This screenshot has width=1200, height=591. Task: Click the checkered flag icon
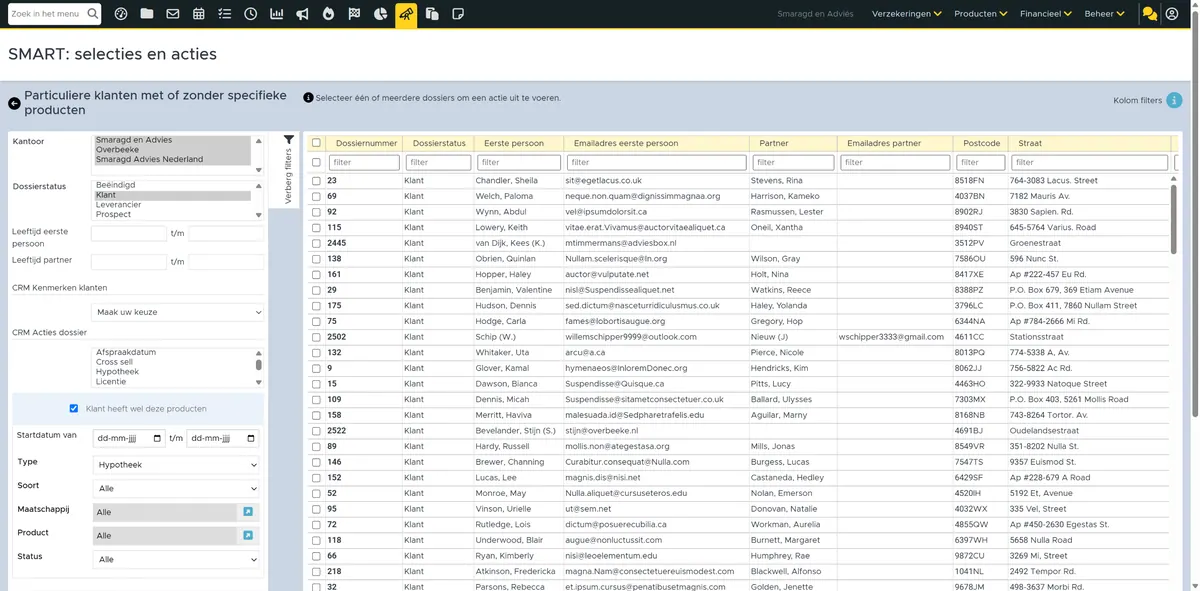point(354,14)
